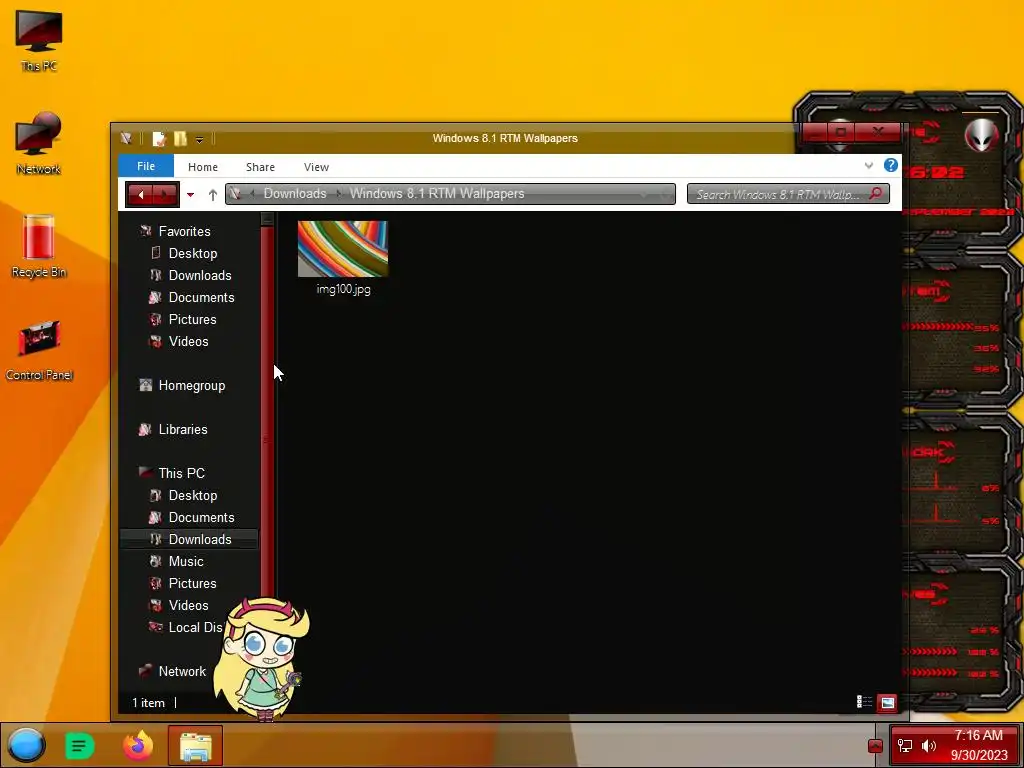Switch to large thumbnails view in status bar

[x=887, y=703]
